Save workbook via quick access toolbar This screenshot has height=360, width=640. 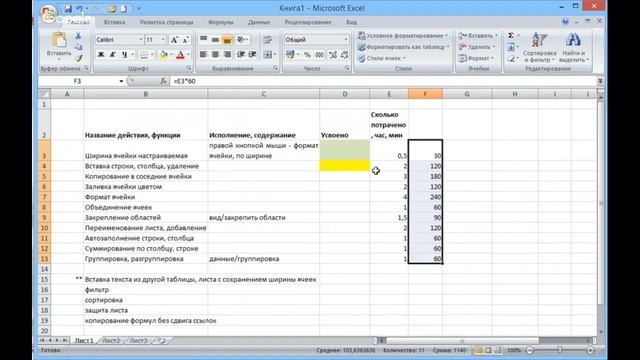click(68, 9)
